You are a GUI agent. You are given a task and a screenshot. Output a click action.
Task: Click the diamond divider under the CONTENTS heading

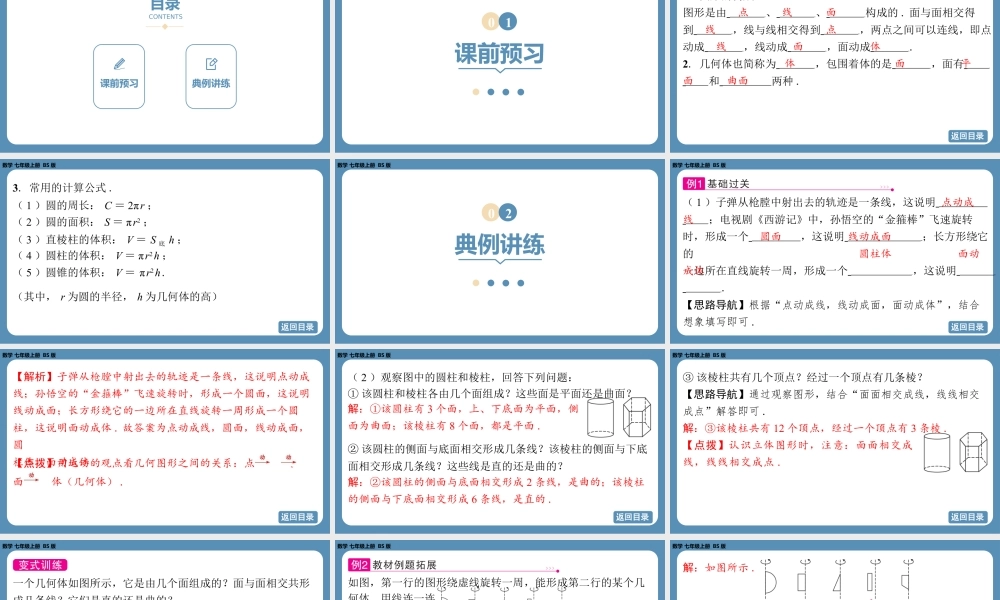click(x=165, y=27)
